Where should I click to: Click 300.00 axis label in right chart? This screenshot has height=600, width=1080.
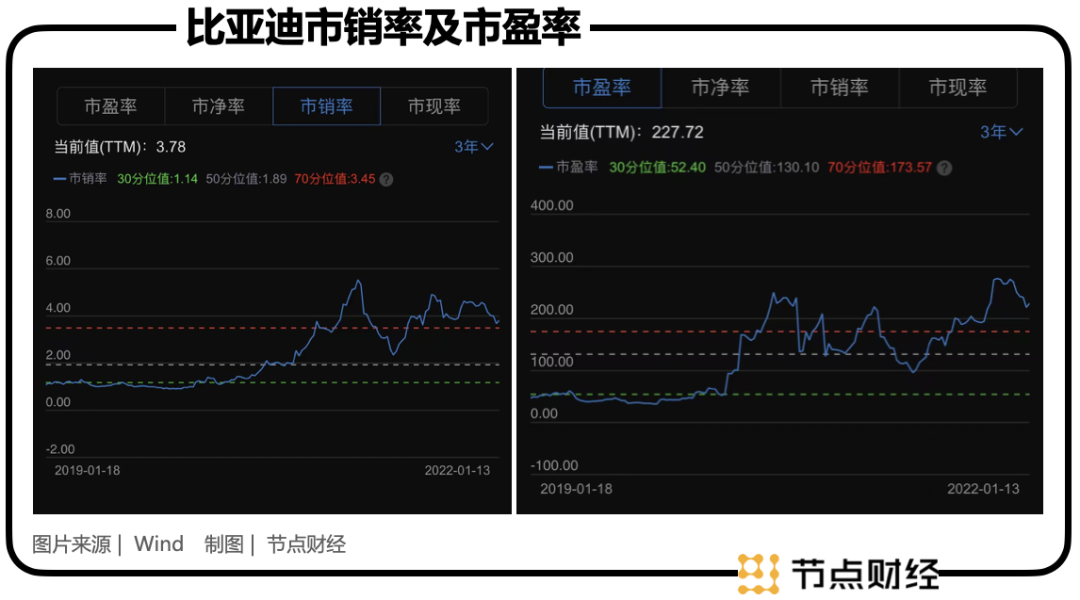click(x=552, y=258)
